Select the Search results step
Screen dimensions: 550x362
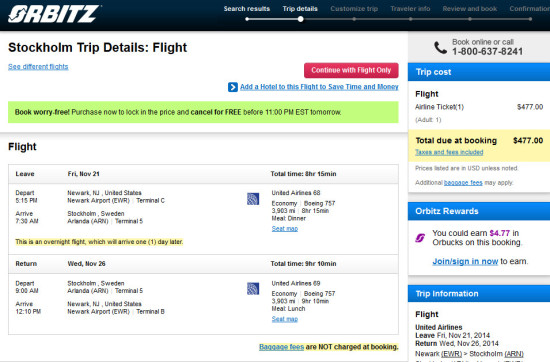247,9
